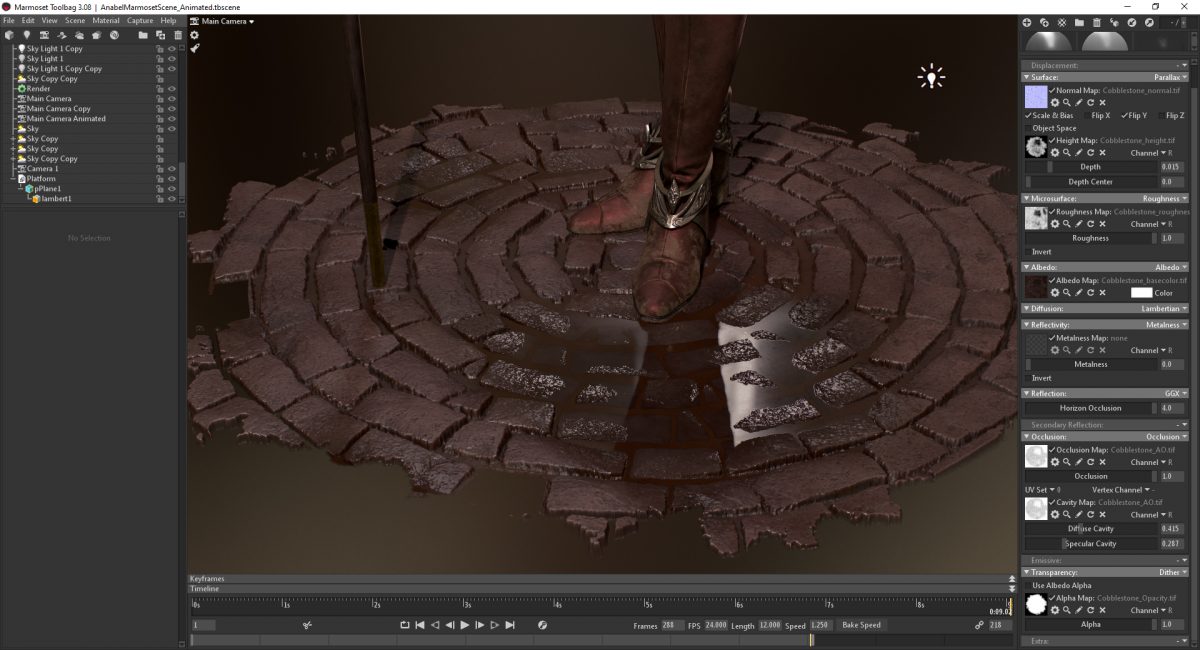Image resolution: width=1200 pixels, height=650 pixels.
Task: Enable the Flip Y checkbox under Surface
Action: pos(1126,115)
